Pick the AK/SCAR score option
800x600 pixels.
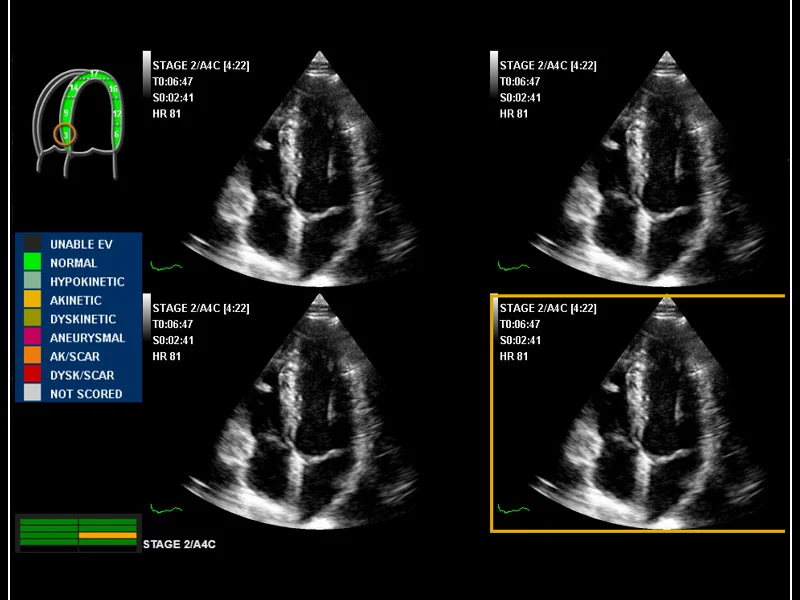(x=78, y=357)
